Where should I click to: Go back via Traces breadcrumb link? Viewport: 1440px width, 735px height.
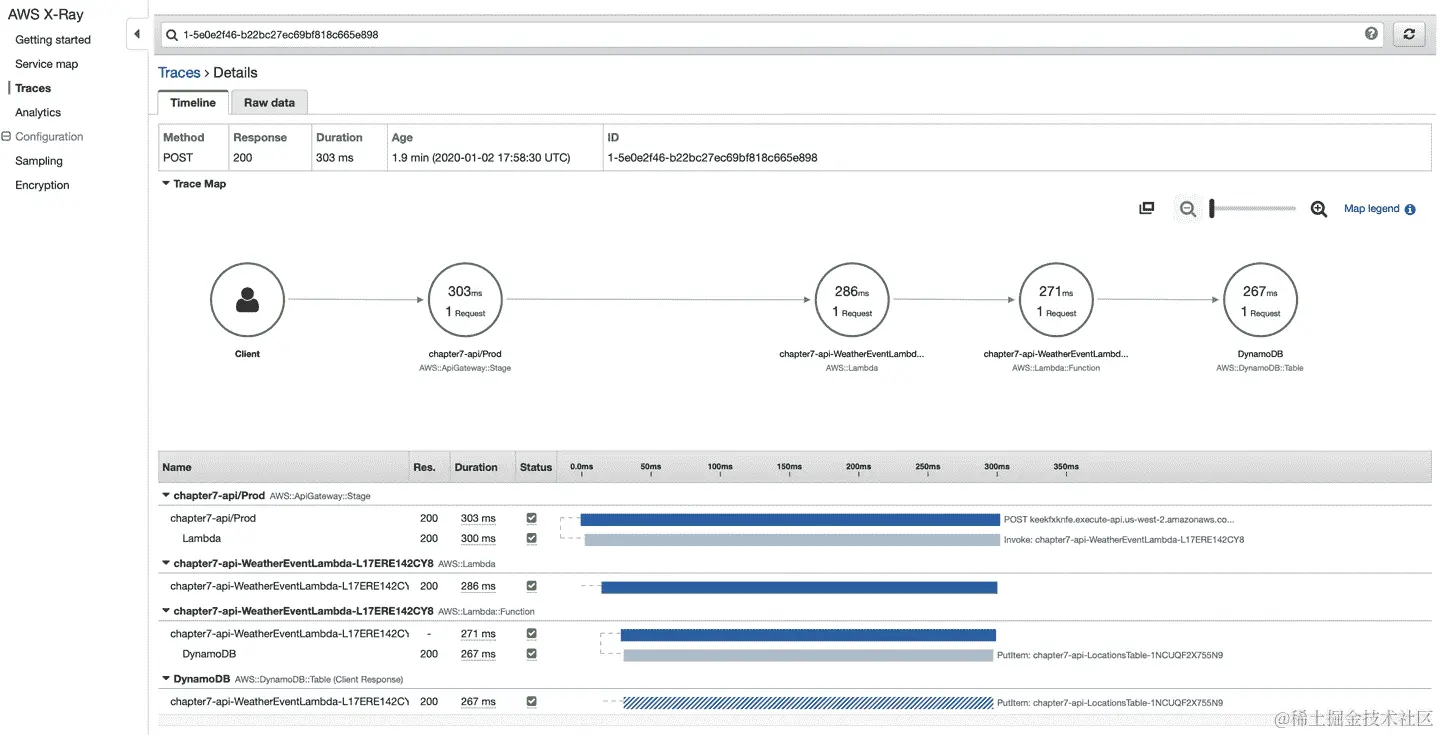179,73
